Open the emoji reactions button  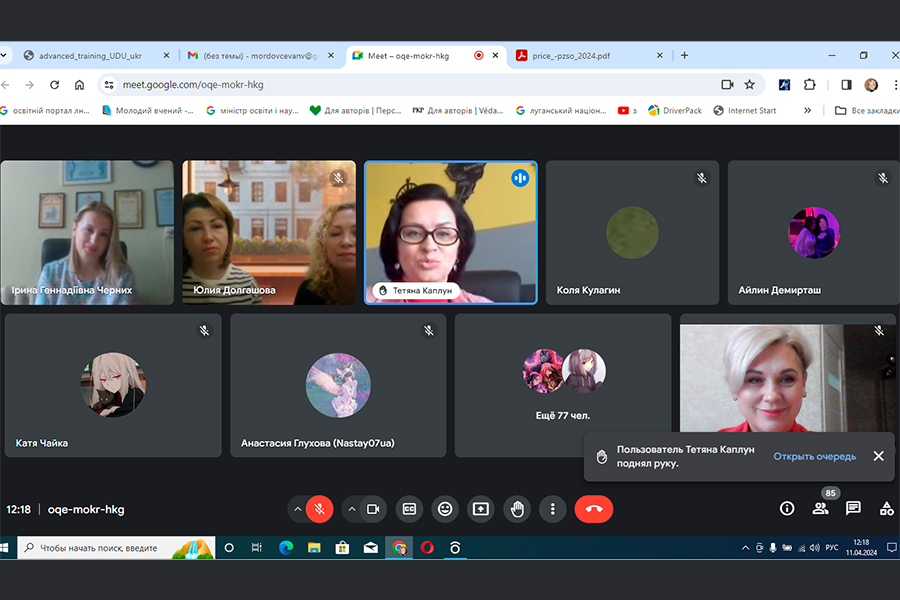click(x=445, y=509)
